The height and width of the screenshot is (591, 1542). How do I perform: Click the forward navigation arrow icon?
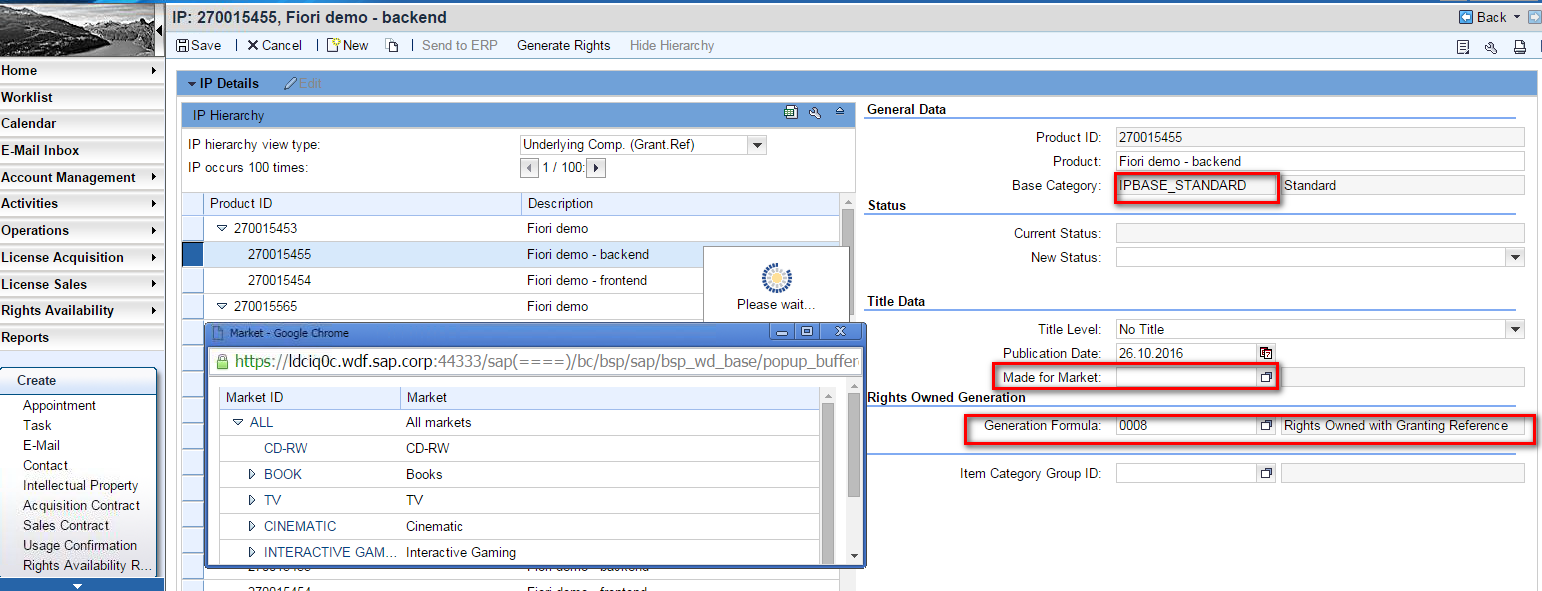click(1534, 17)
